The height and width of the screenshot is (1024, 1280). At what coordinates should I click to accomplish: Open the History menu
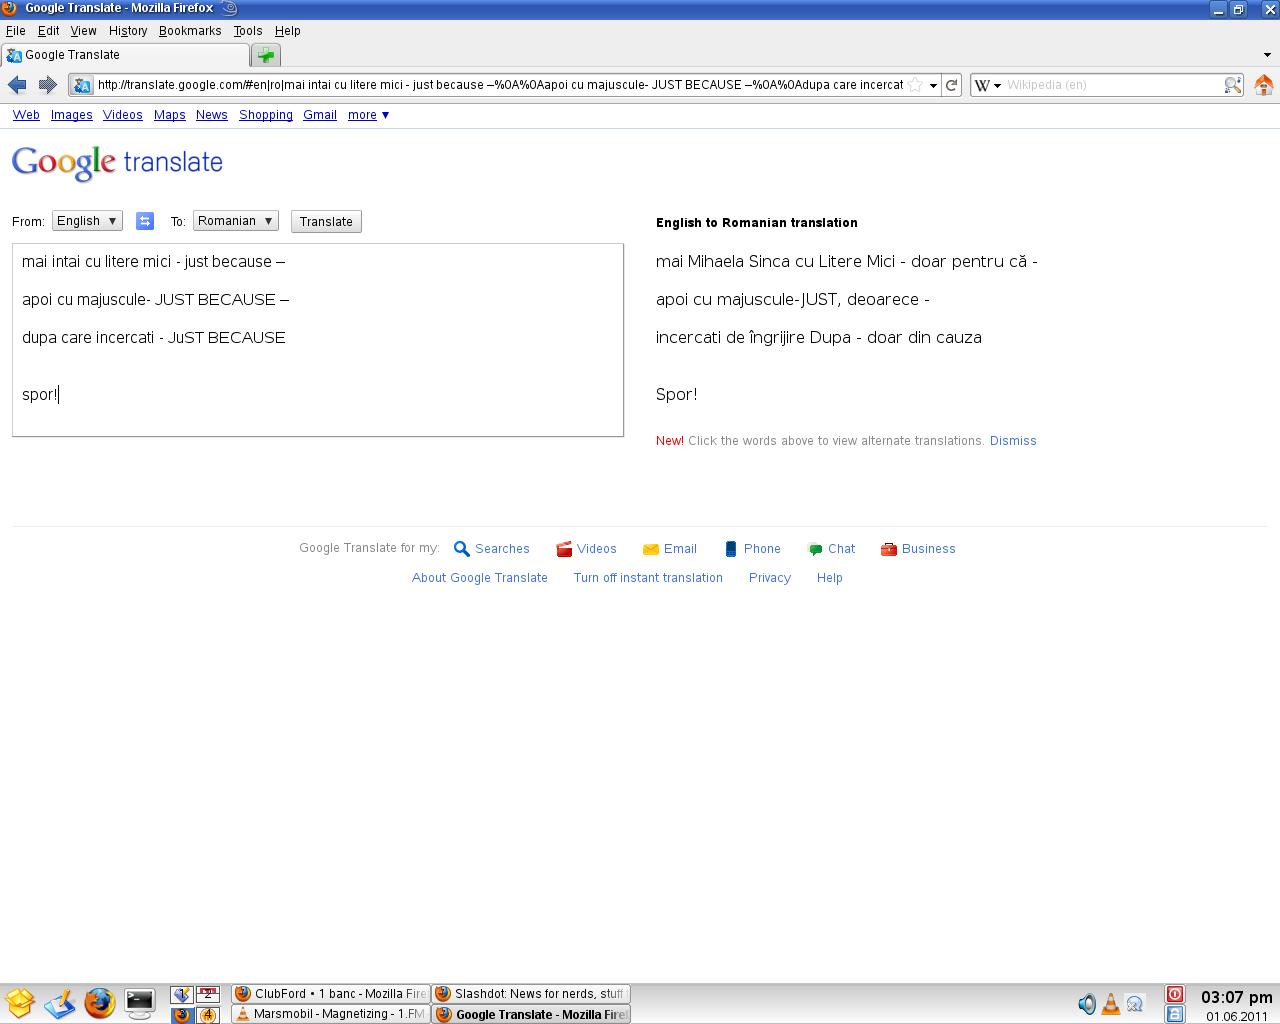[x=128, y=31]
